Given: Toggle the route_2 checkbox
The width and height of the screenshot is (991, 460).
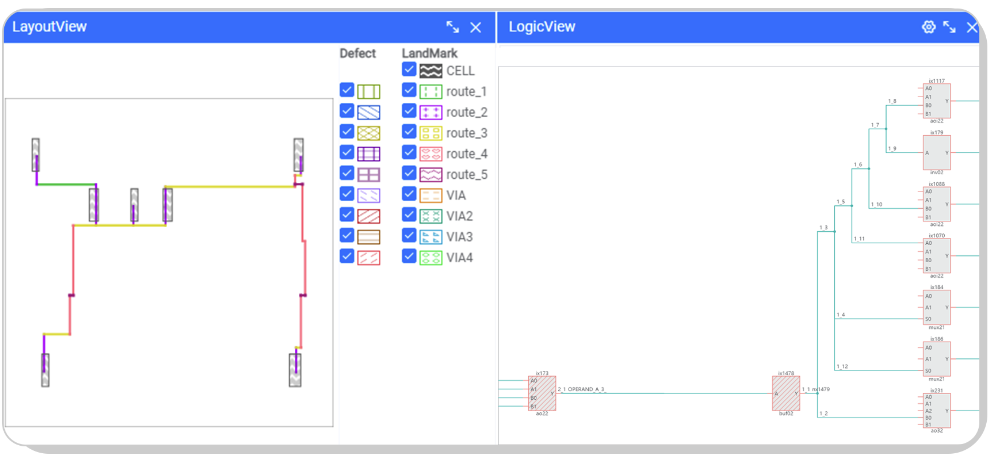Looking at the screenshot, I should (x=409, y=112).
